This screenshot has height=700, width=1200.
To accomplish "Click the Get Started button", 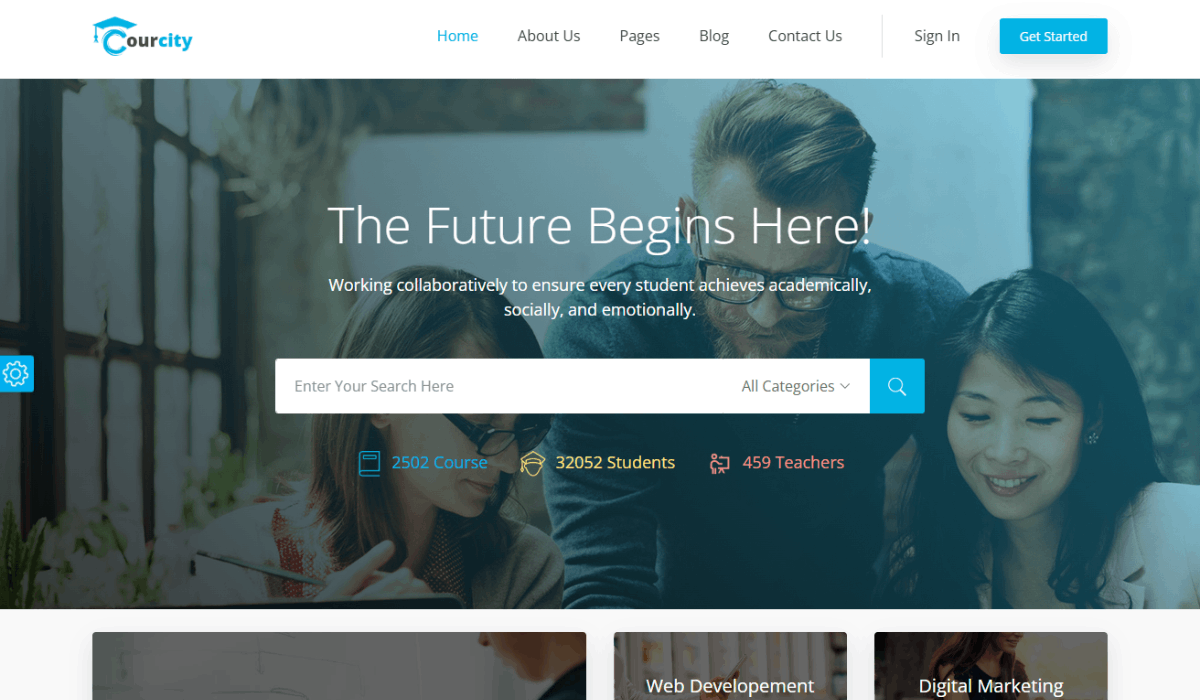I will (1053, 36).
